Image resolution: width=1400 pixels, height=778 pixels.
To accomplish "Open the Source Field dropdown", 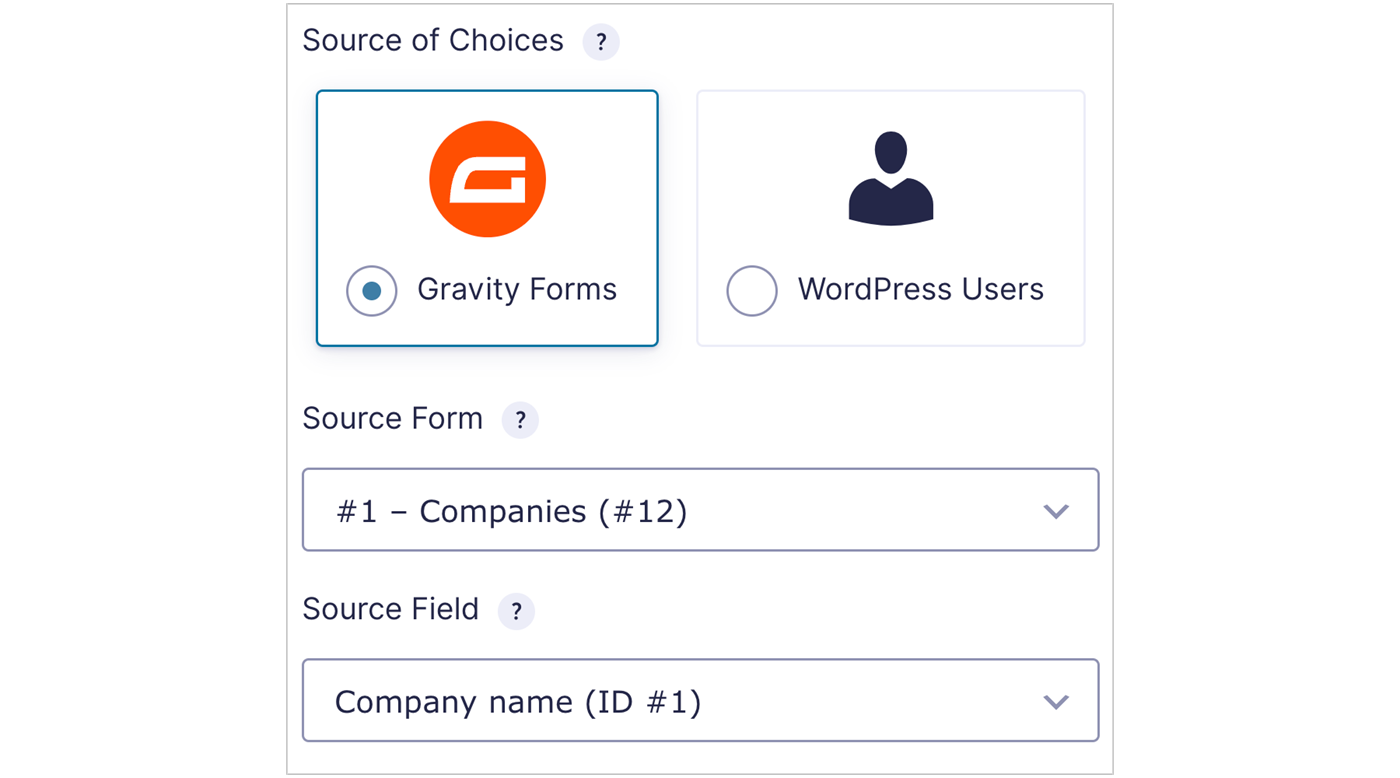I will (x=700, y=700).
